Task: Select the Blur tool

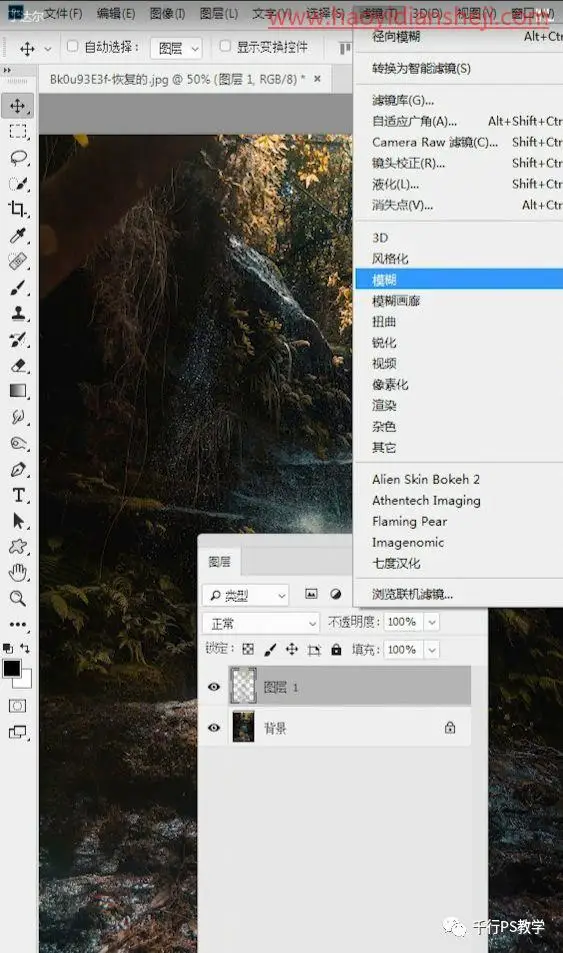Action: [18, 417]
